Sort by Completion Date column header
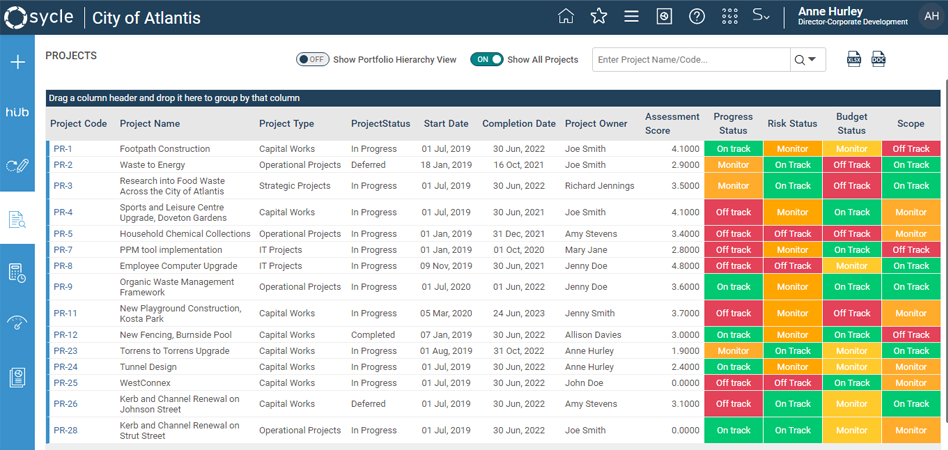Image resolution: width=948 pixels, height=450 pixels. point(519,123)
